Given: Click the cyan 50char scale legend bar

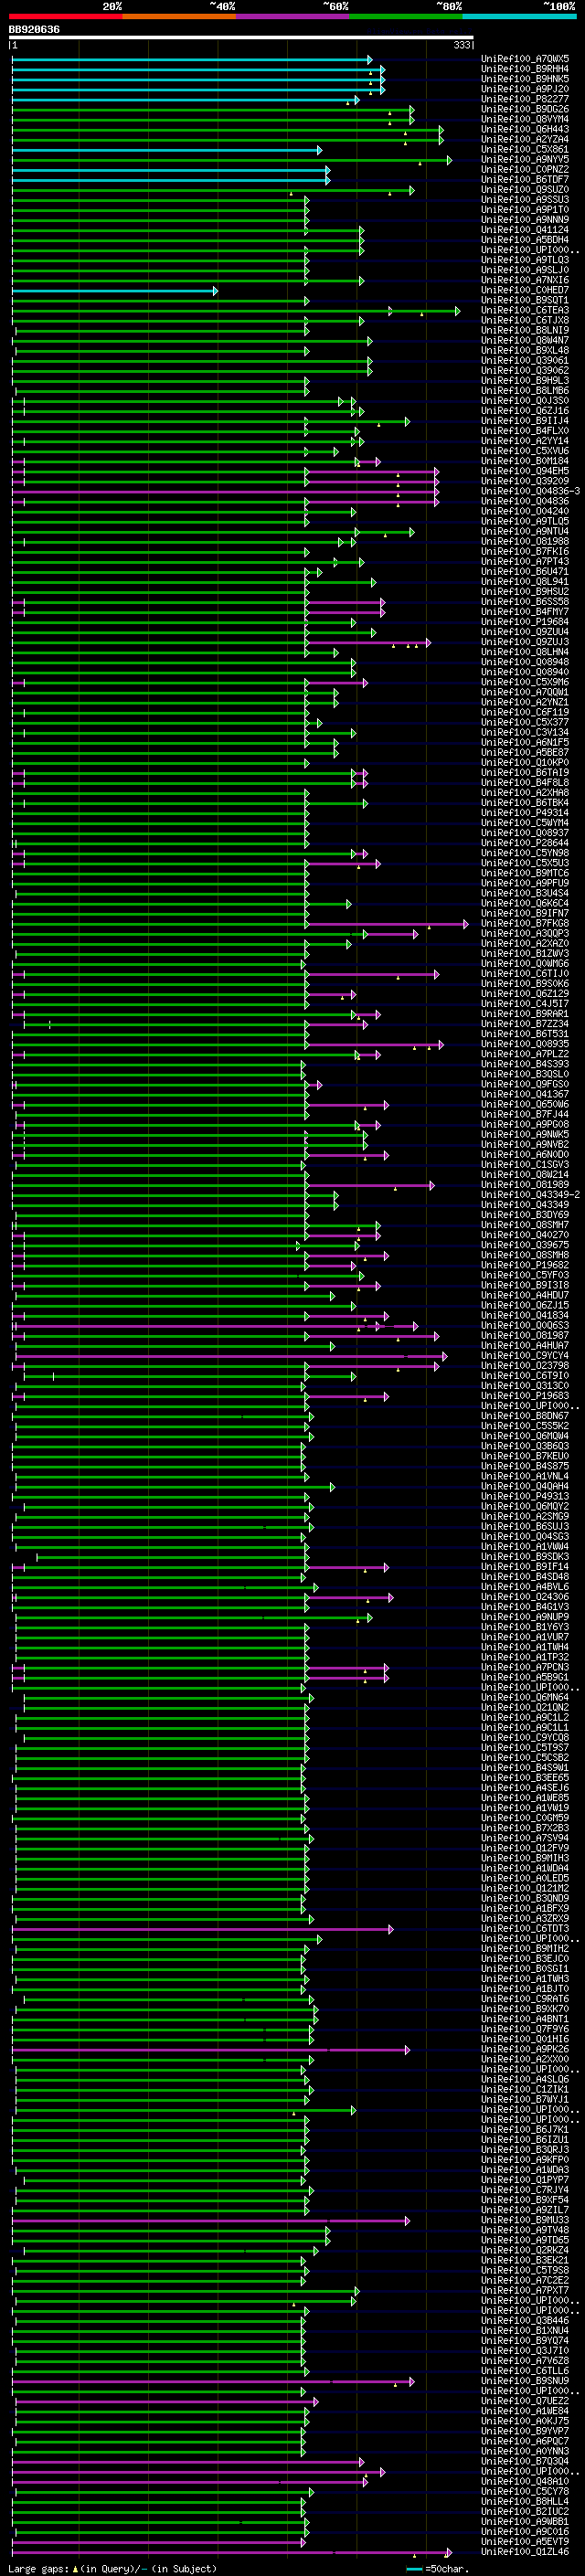Looking at the screenshot, I should [414, 2569].
